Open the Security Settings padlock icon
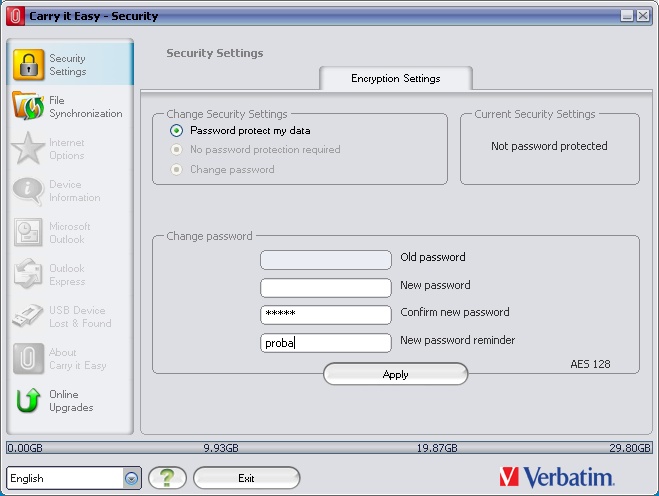Image resolution: width=659 pixels, height=496 pixels. click(28, 65)
